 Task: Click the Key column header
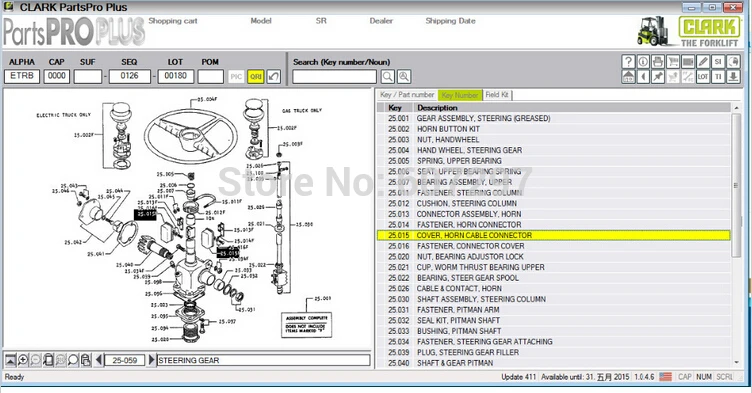pos(395,107)
